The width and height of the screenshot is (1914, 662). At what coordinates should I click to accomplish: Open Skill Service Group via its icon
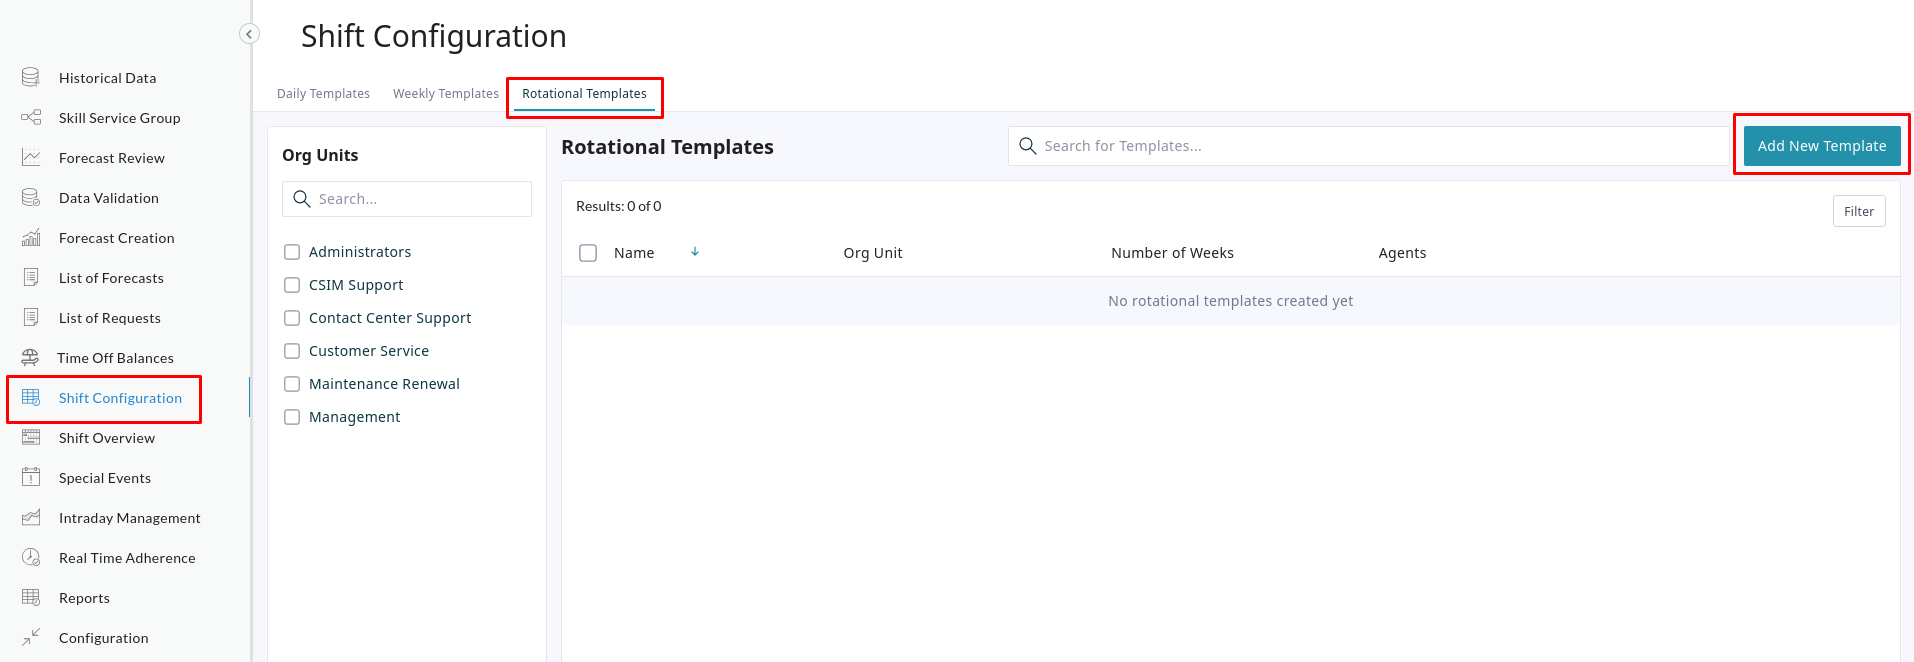[x=31, y=117]
